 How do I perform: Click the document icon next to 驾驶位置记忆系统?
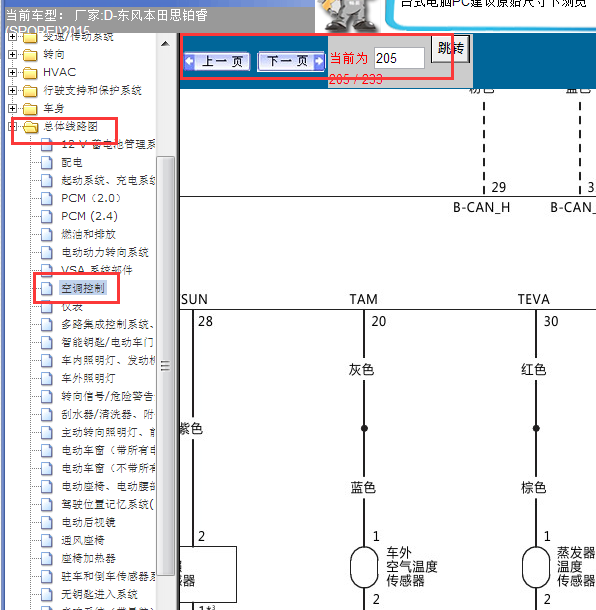pos(47,504)
